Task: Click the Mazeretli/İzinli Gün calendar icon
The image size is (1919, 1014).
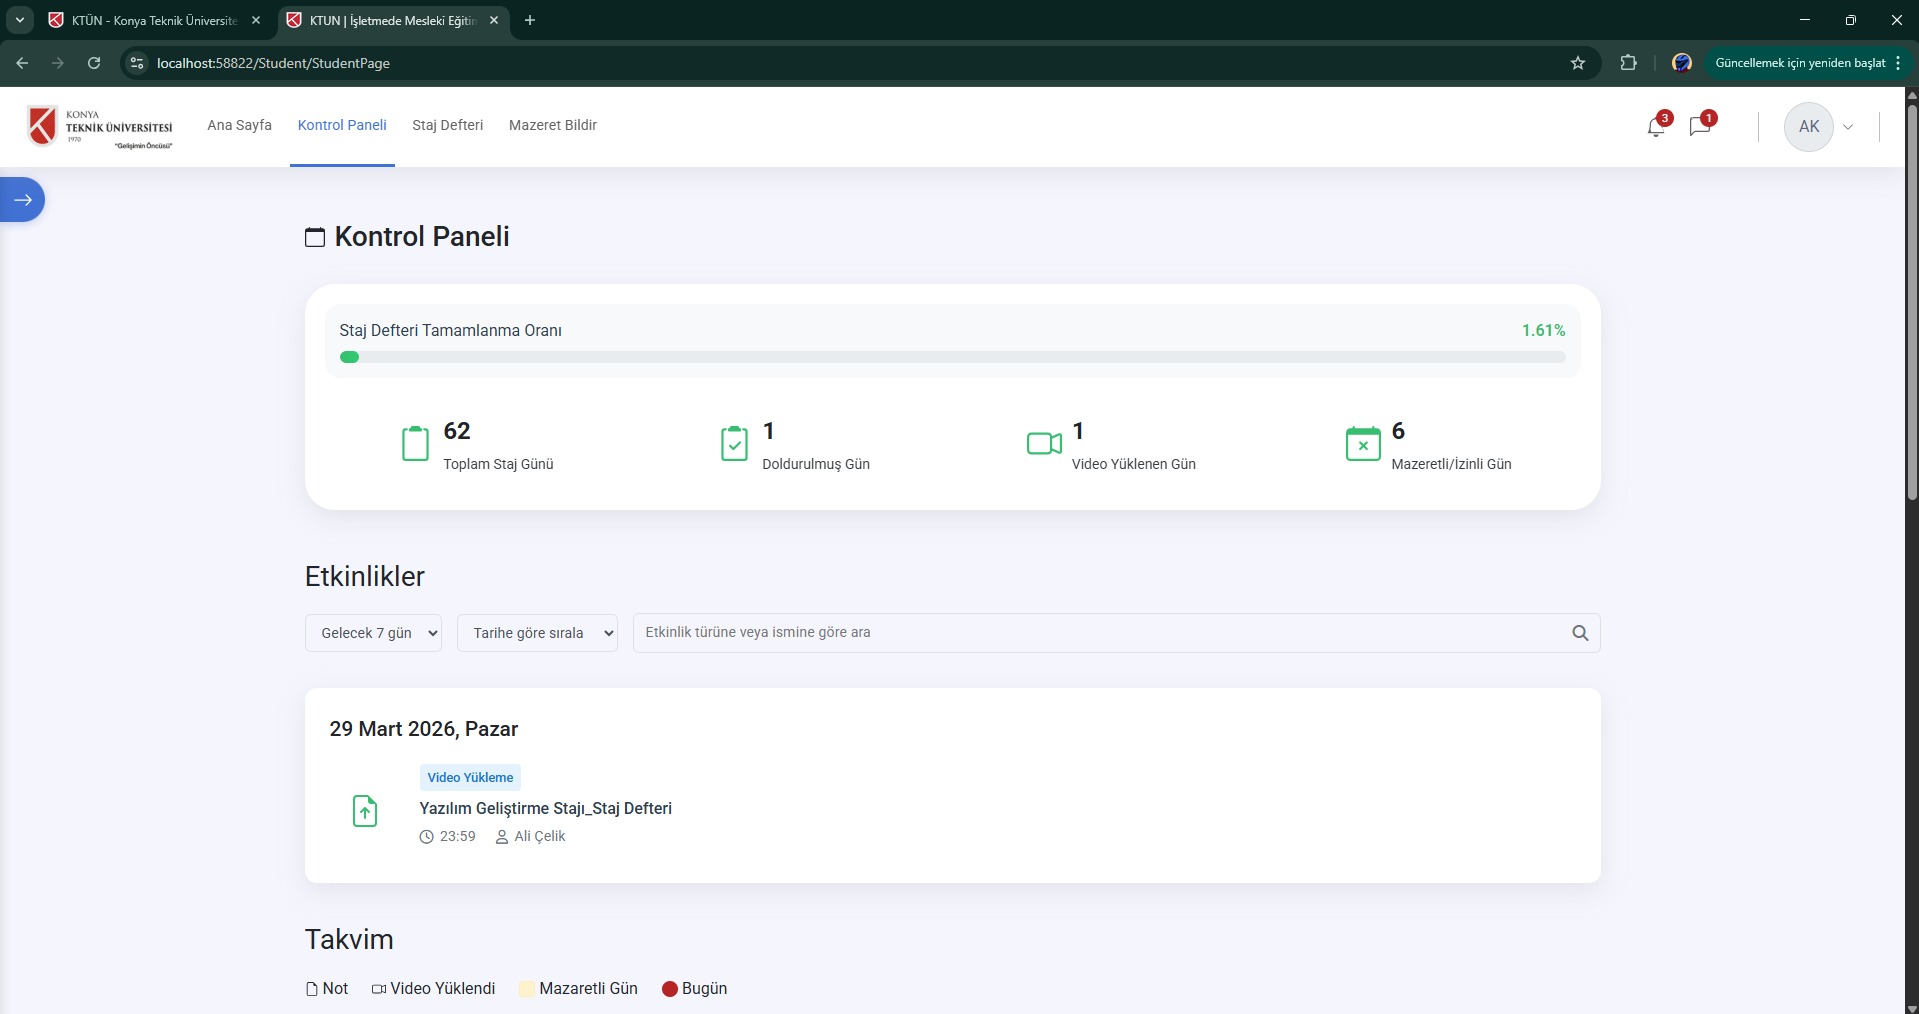Action: pyautogui.click(x=1362, y=444)
